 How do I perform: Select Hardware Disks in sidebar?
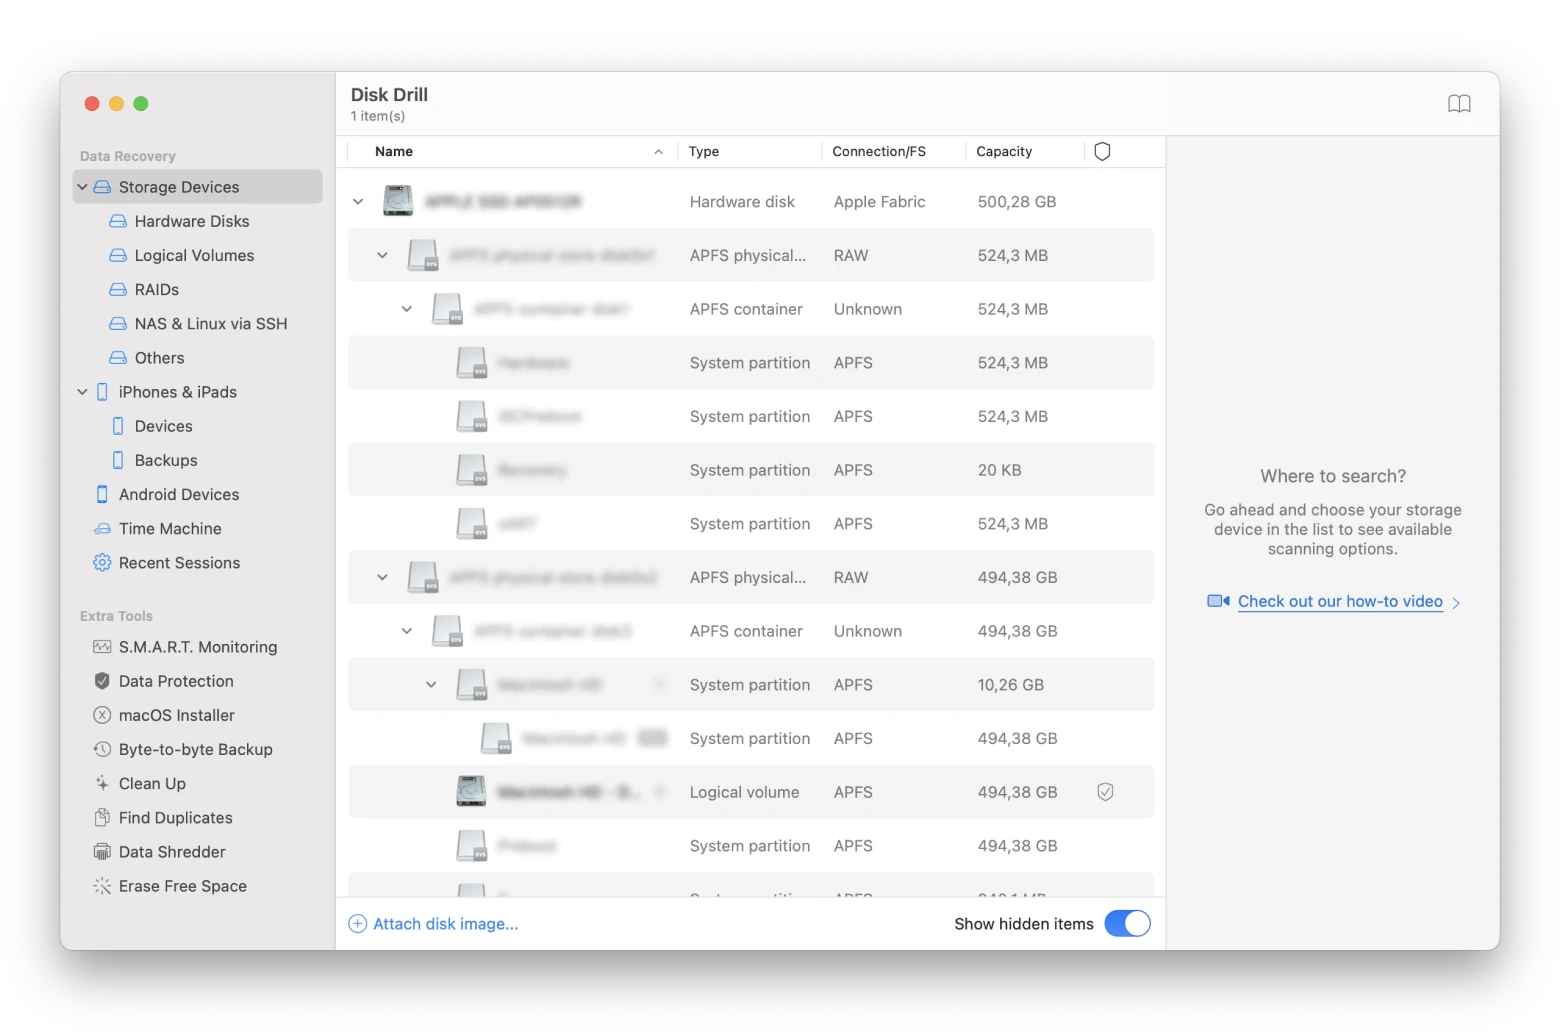[x=191, y=221]
